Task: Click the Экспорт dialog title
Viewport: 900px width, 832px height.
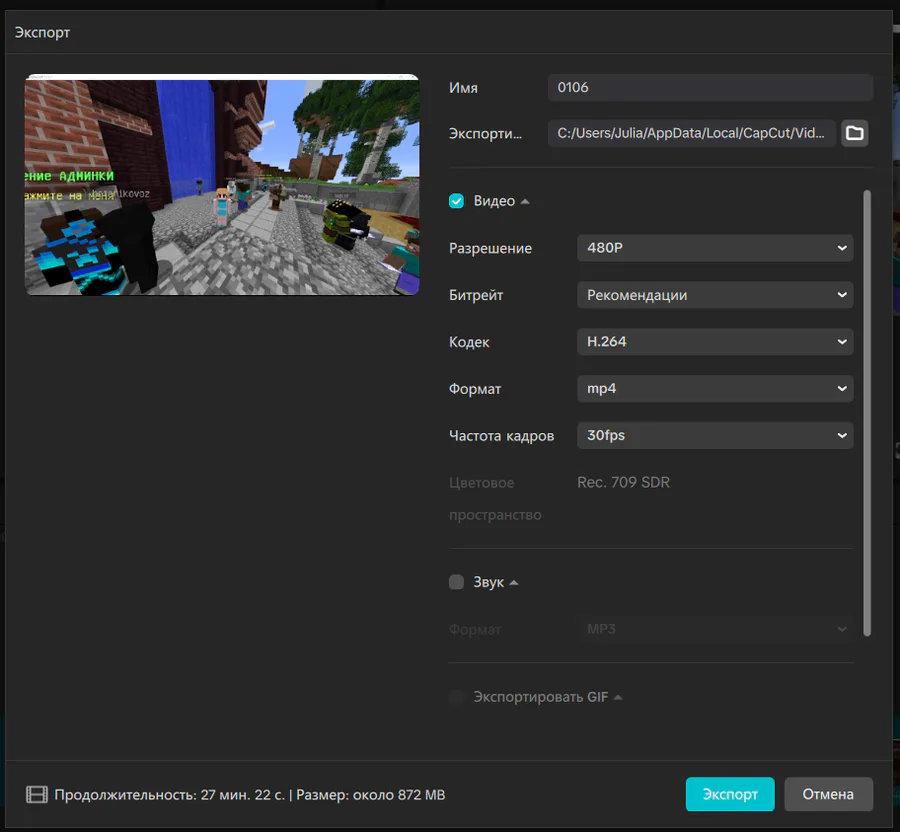Action: point(42,33)
